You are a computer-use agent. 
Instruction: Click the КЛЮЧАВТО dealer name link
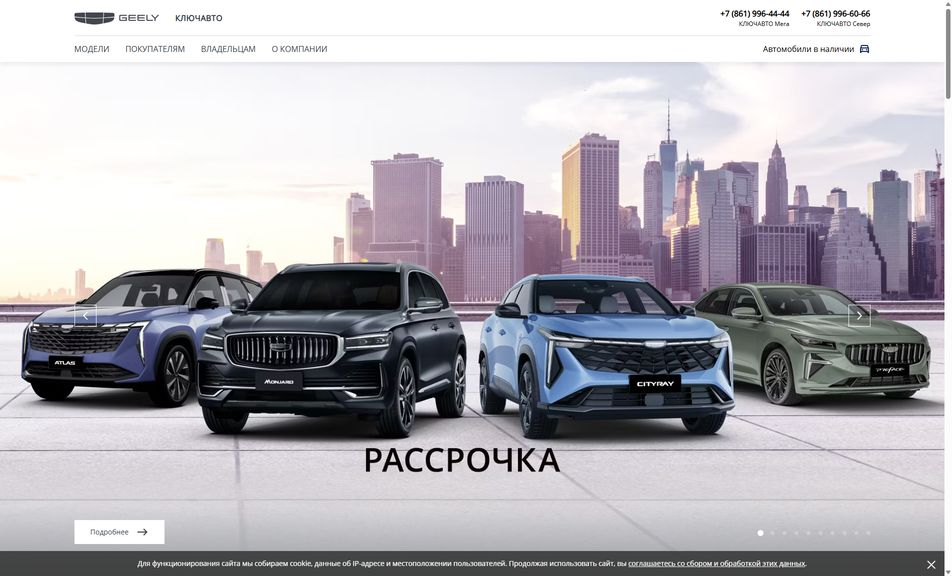(199, 18)
